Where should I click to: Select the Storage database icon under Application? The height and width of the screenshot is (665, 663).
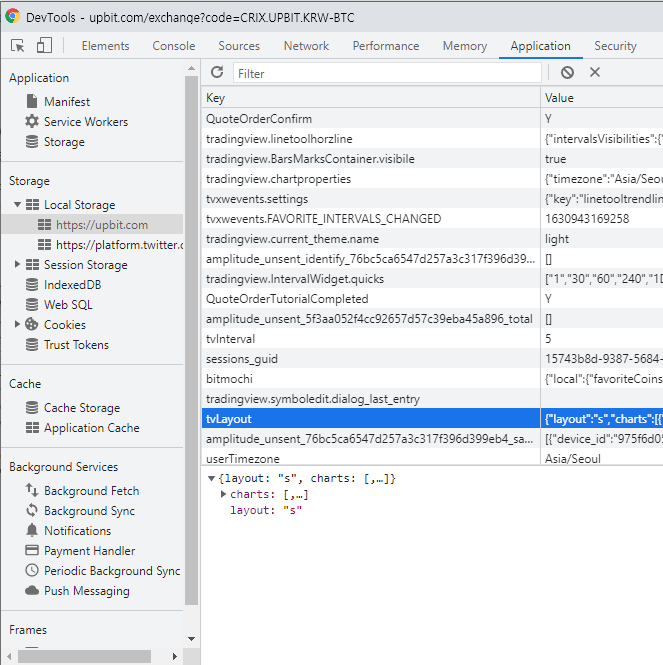(x=32, y=142)
